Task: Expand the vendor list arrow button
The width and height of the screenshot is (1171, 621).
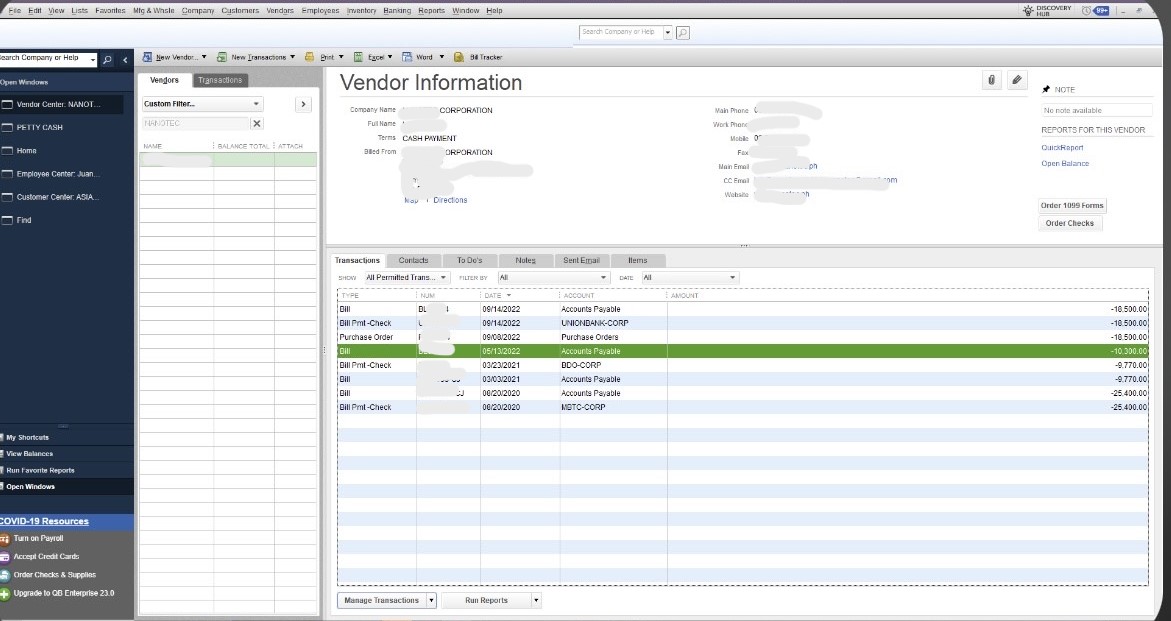Action: point(303,104)
